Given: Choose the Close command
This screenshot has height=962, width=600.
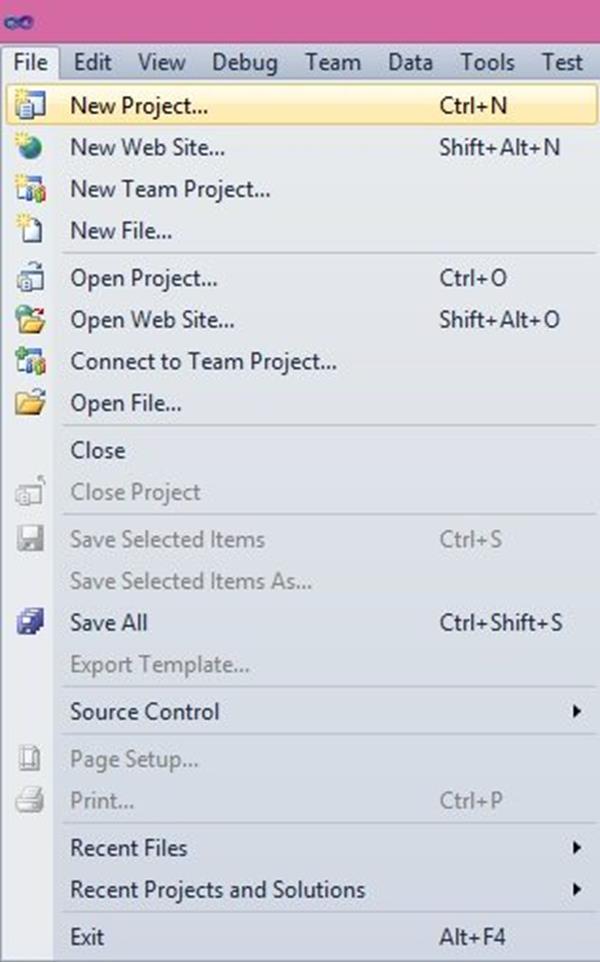Looking at the screenshot, I should click(x=97, y=451).
